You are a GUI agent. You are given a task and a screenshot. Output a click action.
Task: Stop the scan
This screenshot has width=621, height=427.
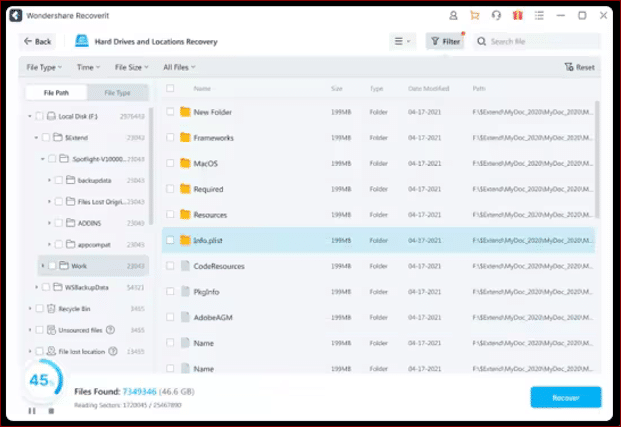pos(51,411)
